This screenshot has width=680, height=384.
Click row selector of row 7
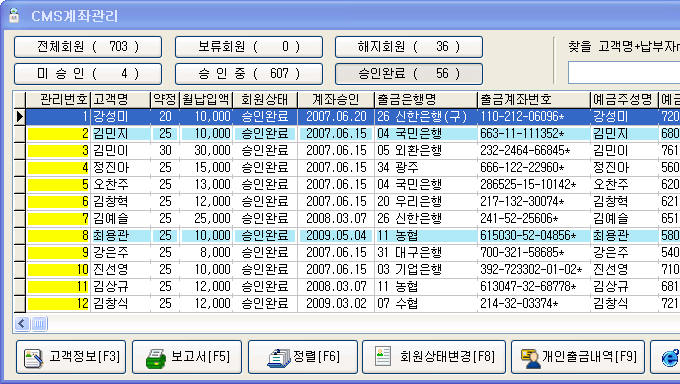click(20, 218)
